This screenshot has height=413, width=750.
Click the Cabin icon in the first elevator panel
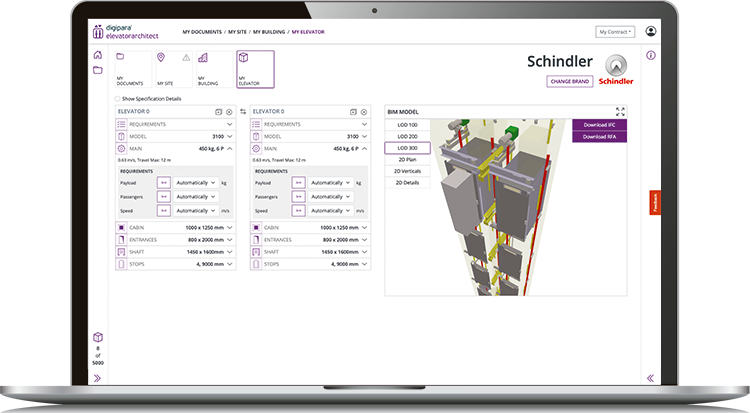pyautogui.click(x=121, y=227)
